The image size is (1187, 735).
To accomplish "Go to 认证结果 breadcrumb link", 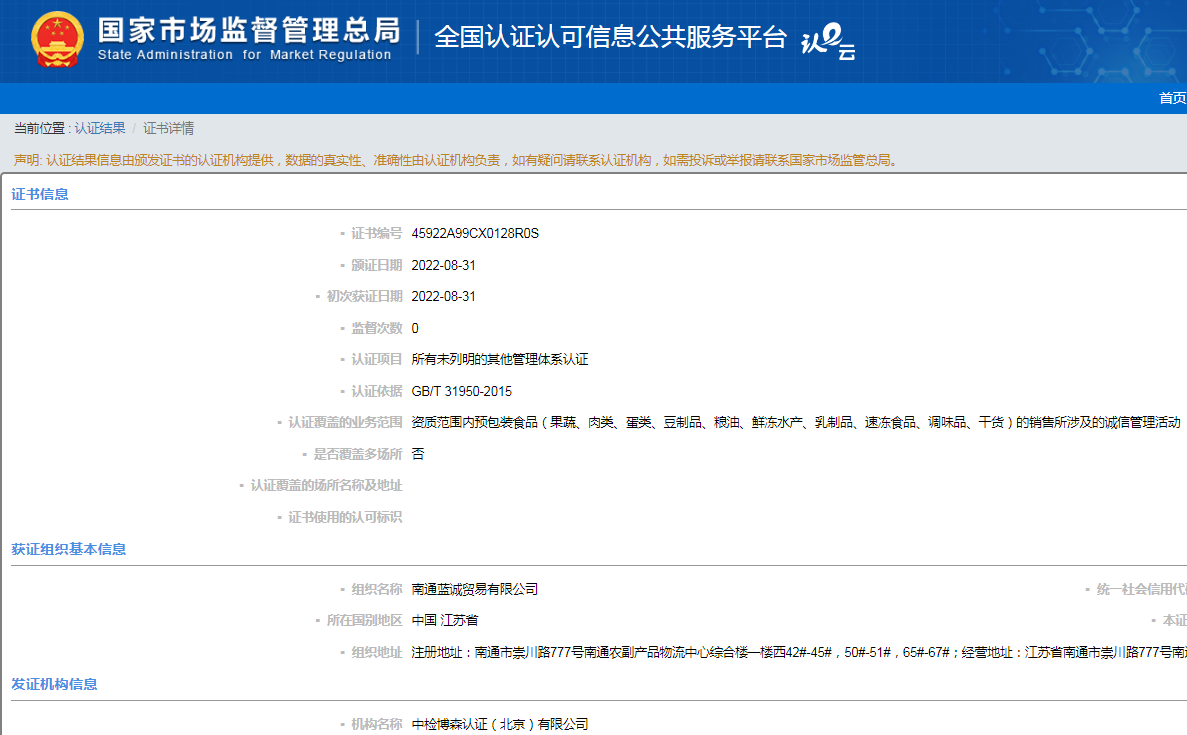I will (x=100, y=128).
